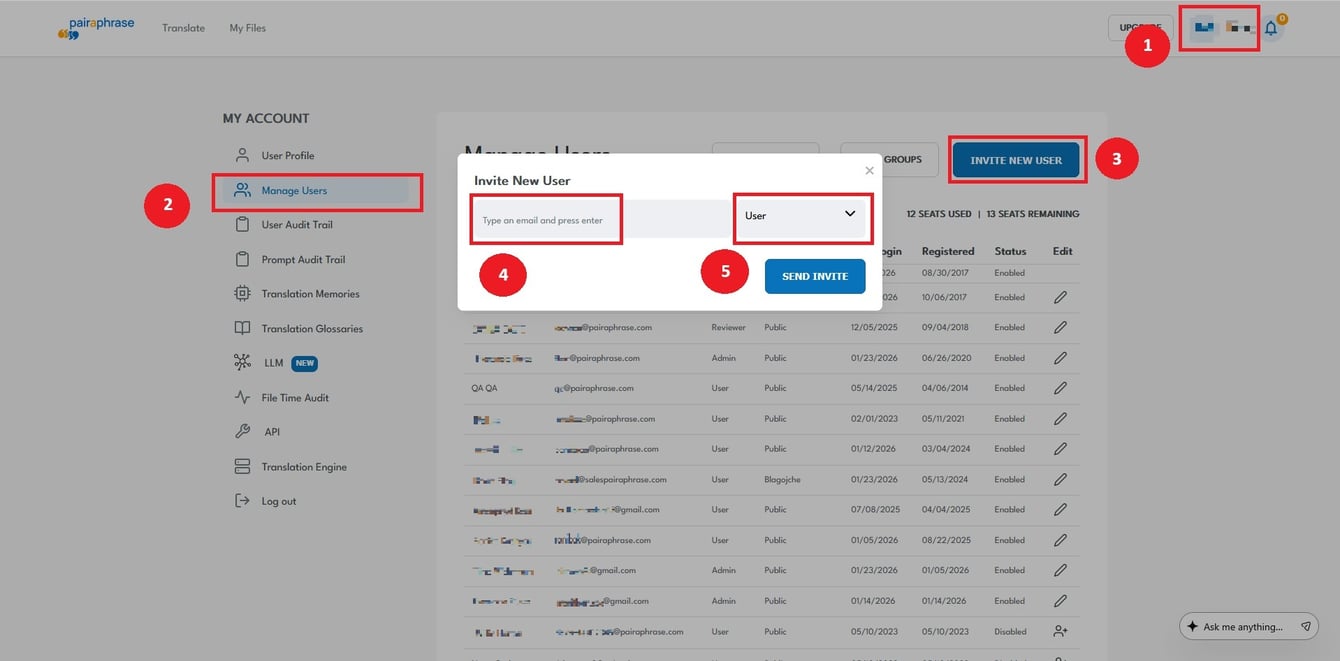The image size is (1340, 661).
Task: Log out of the account
Action: pyautogui.click(x=279, y=502)
